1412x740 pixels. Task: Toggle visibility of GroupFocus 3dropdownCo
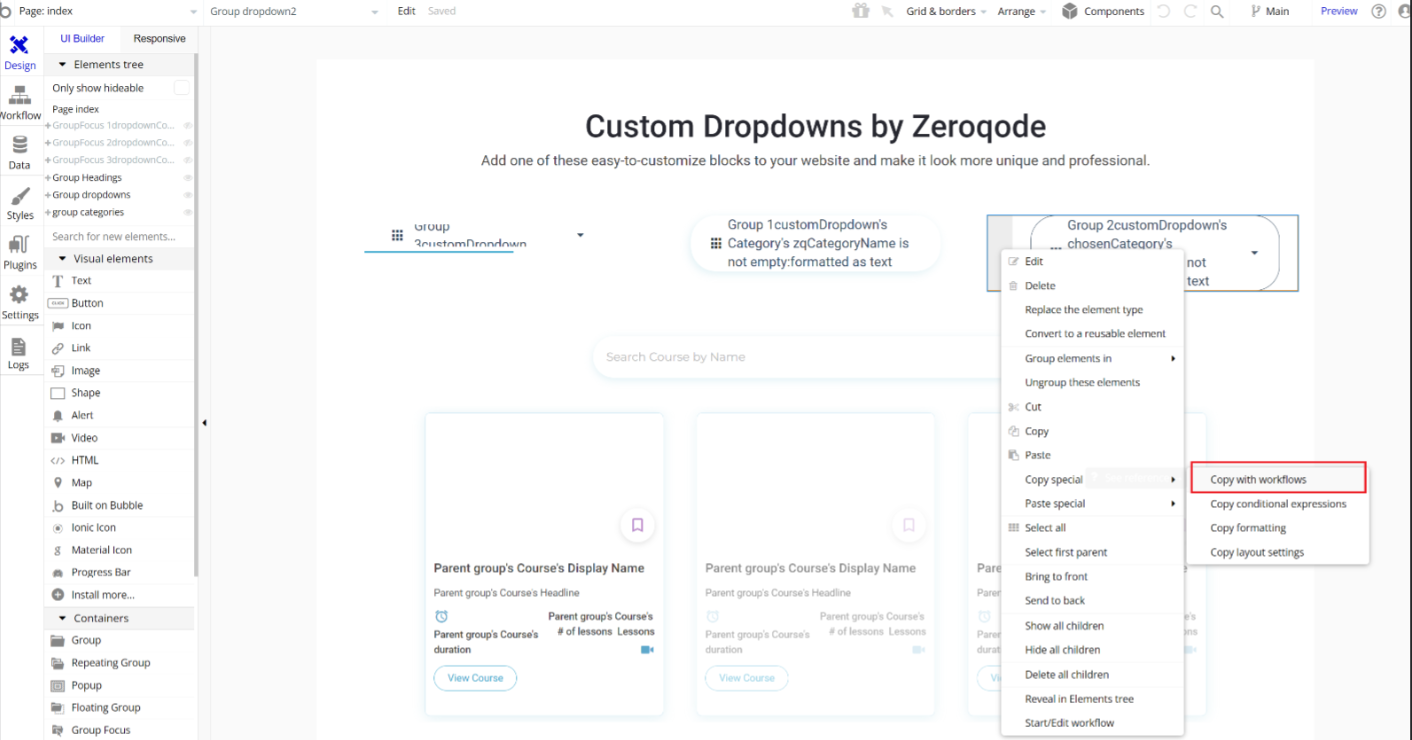point(187,160)
